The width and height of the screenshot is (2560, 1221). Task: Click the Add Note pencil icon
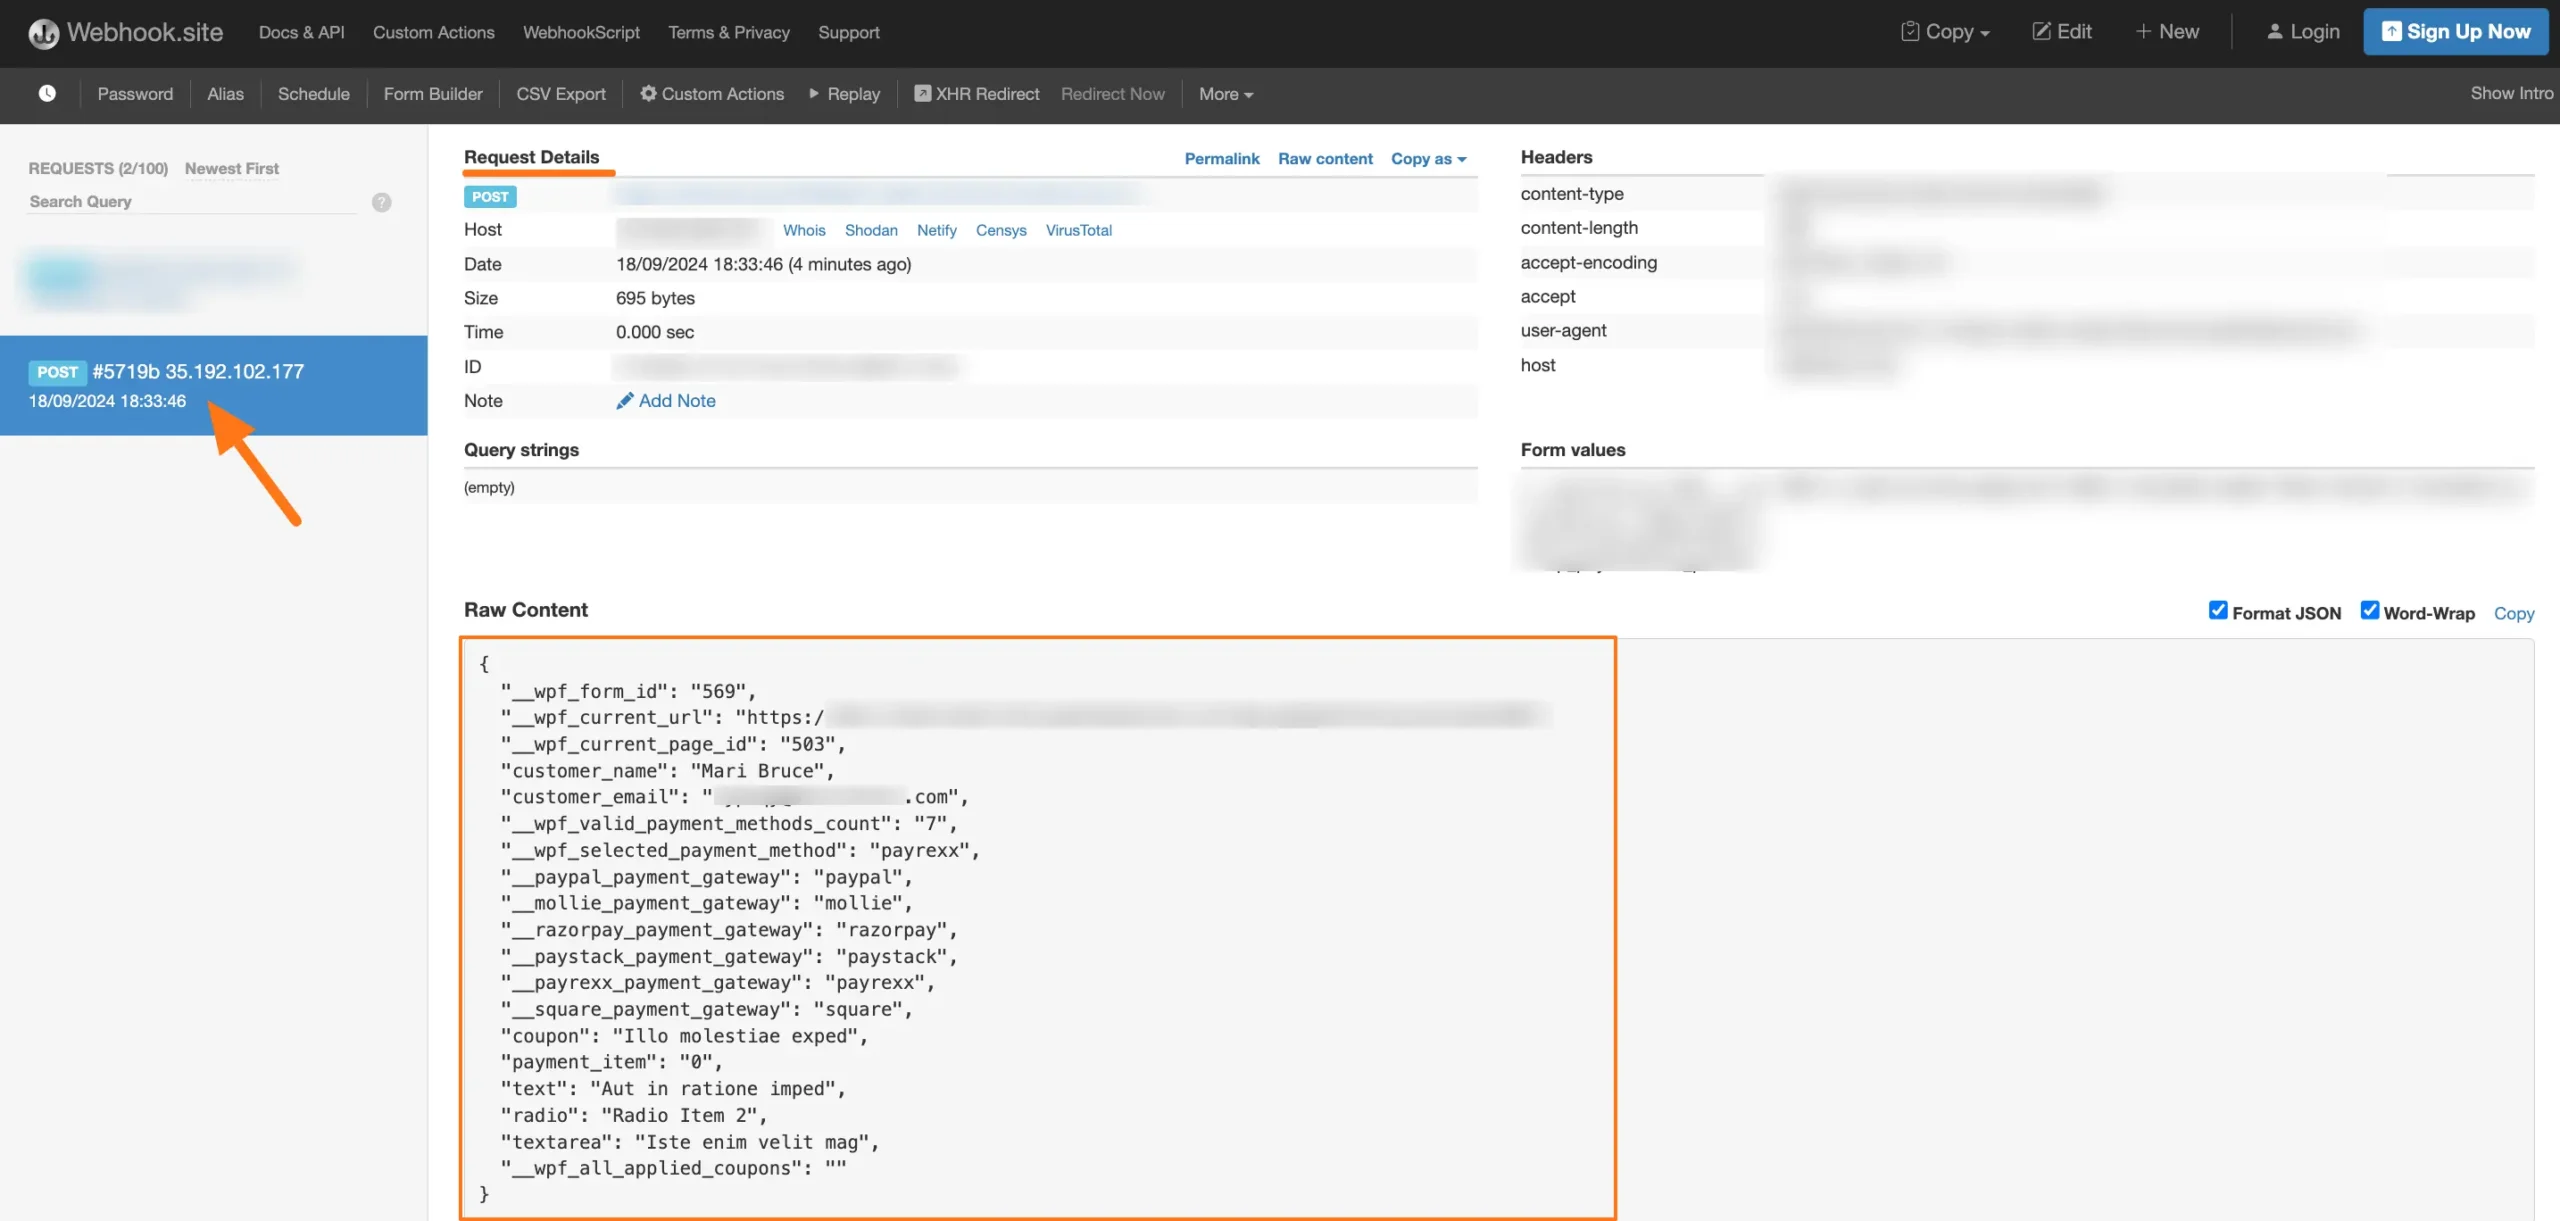pyautogui.click(x=625, y=401)
